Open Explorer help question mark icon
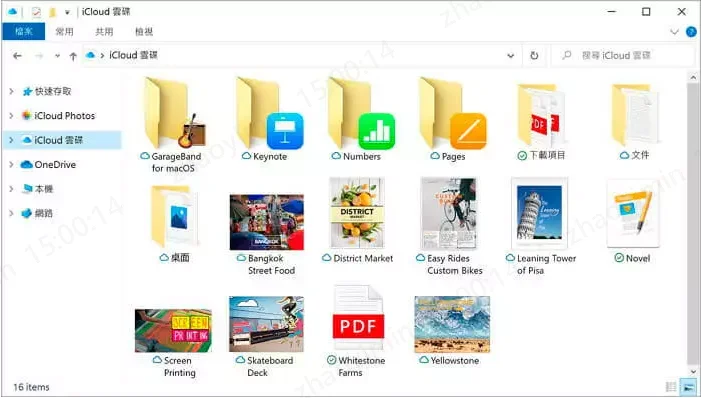This screenshot has width=701, height=398. pyautogui.click(x=691, y=32)
